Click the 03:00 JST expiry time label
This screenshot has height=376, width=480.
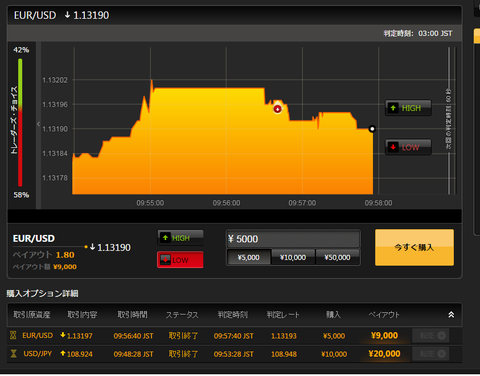(x=435, y=33)
